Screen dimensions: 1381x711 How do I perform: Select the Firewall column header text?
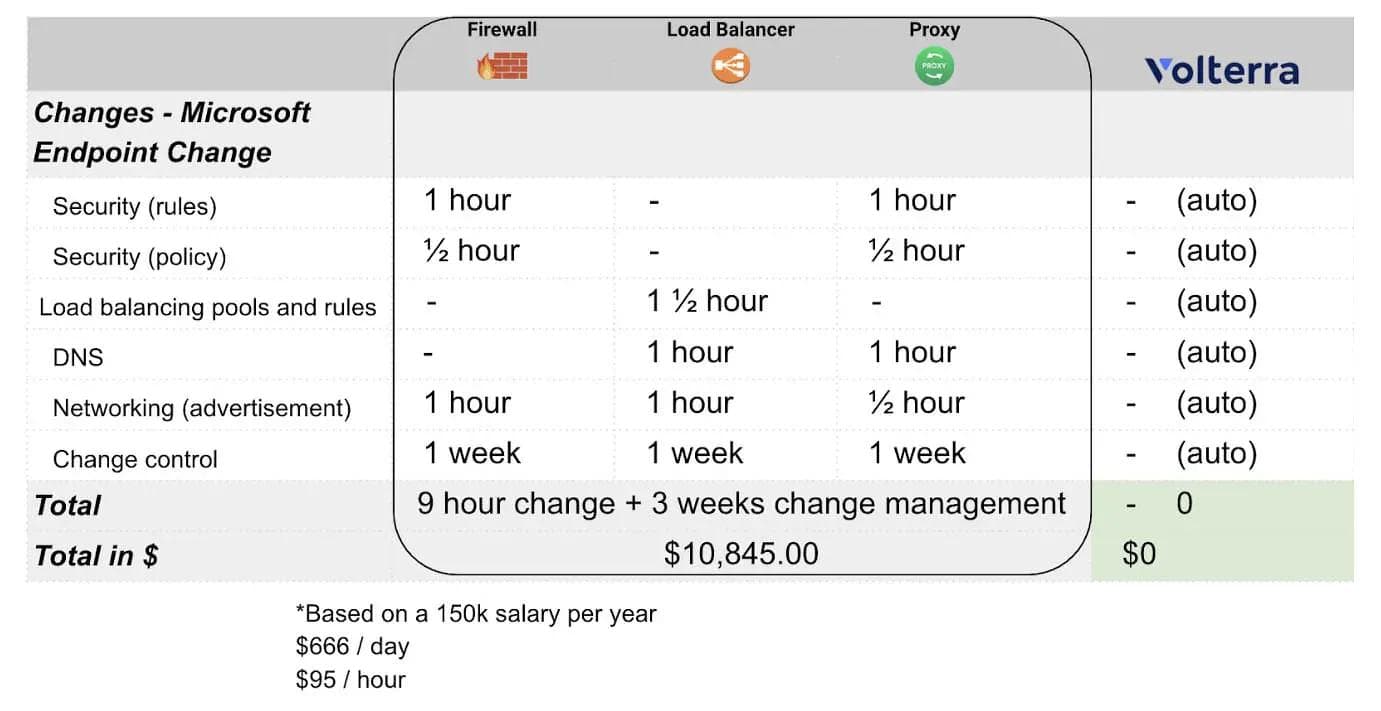point(502,30)
